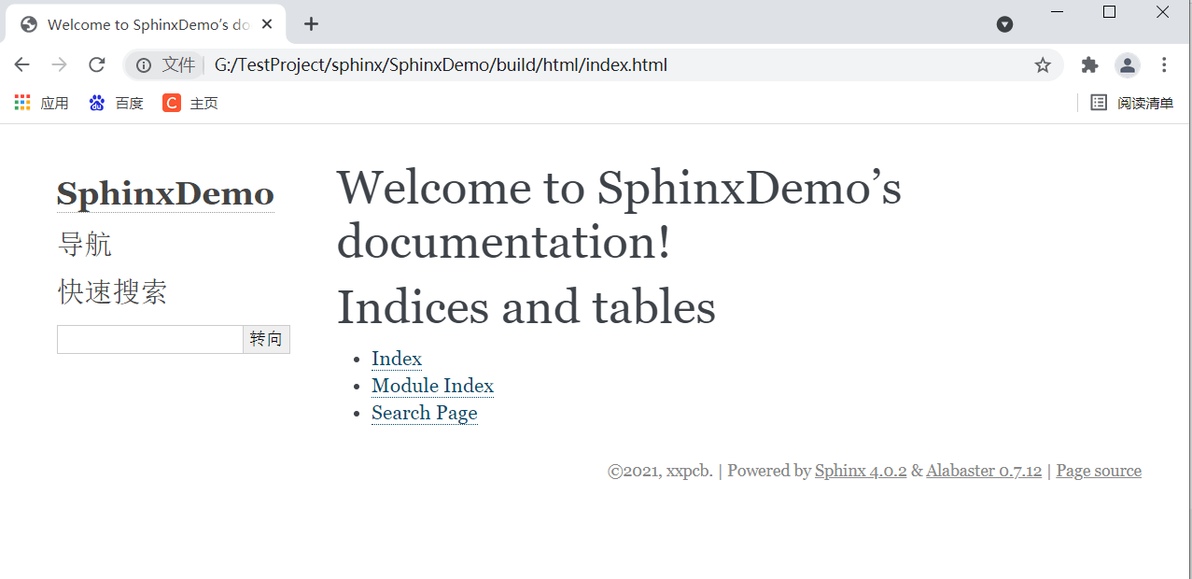Bookmark this page with the star icon
1192x579 pixels.
1043,65
